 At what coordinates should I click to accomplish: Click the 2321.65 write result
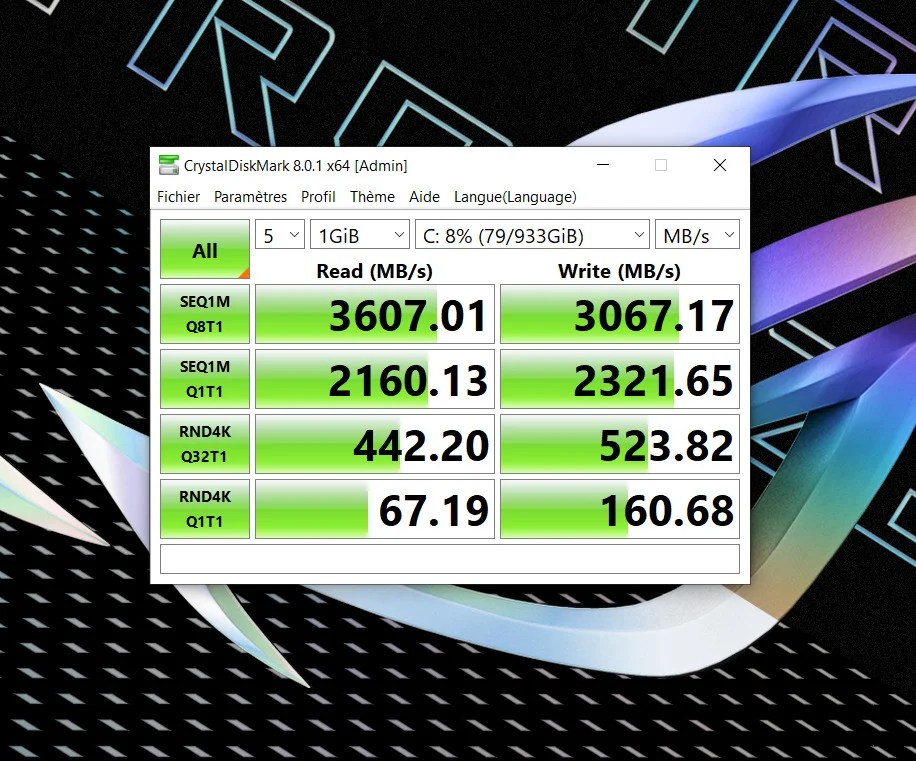point(620,379)
